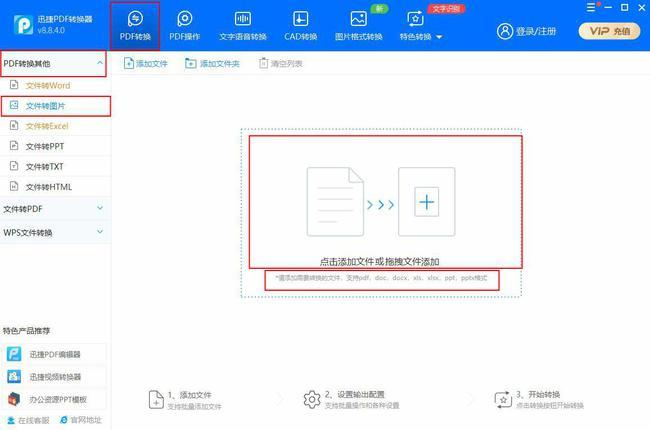The image size is (650, 430).
Task: Open 迅捷视频转换器 product recommendation
Action: [53, 377]
